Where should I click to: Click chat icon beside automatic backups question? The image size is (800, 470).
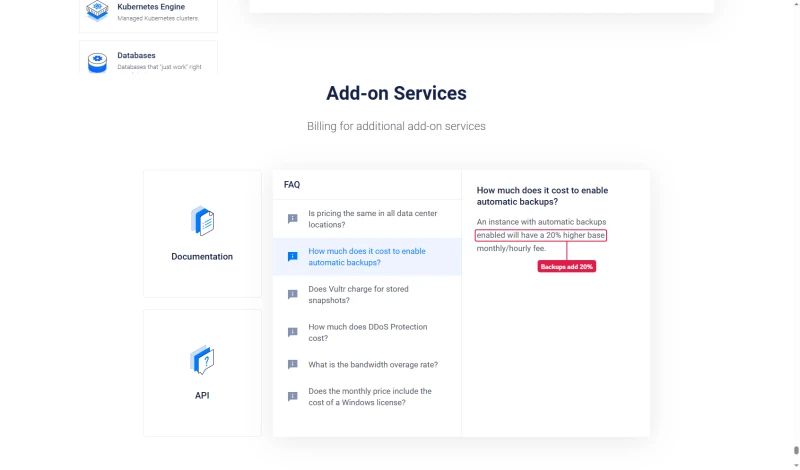pyautogui.click(x=292, y=257)
